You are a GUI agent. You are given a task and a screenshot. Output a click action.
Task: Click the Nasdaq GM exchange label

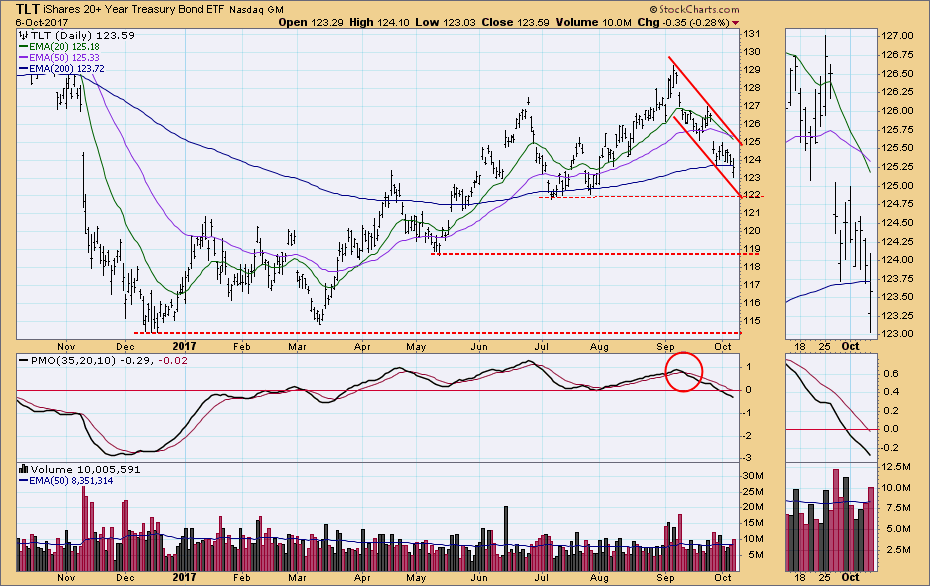(x=256, y=10)
